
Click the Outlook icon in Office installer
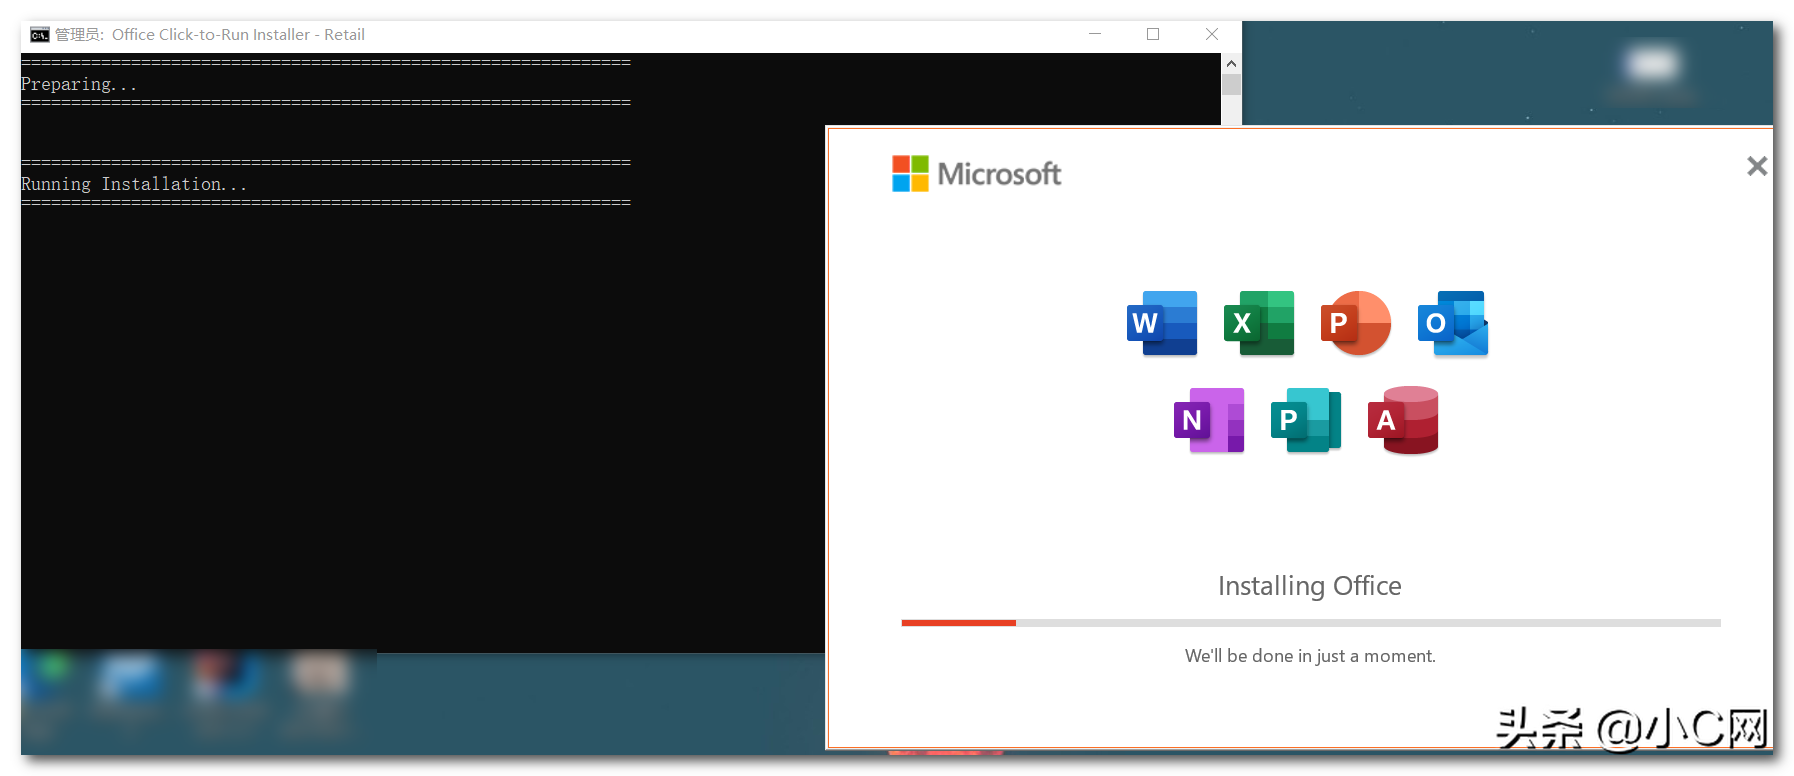click(x=1453, y=323)
